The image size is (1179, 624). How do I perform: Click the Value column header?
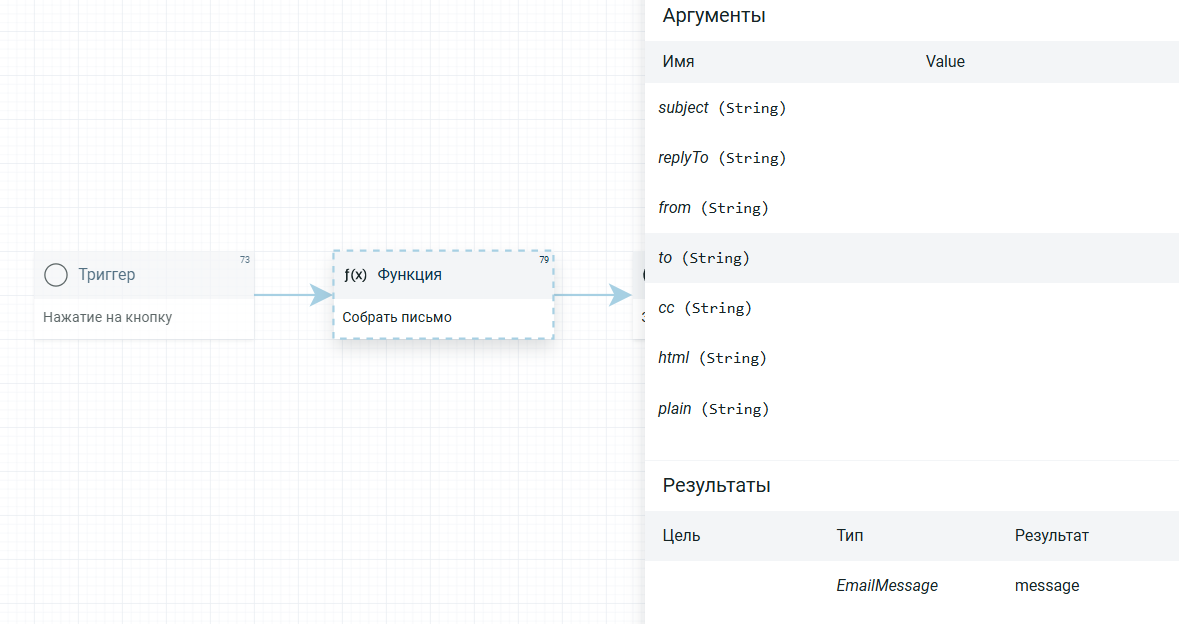tap(945, 62)
